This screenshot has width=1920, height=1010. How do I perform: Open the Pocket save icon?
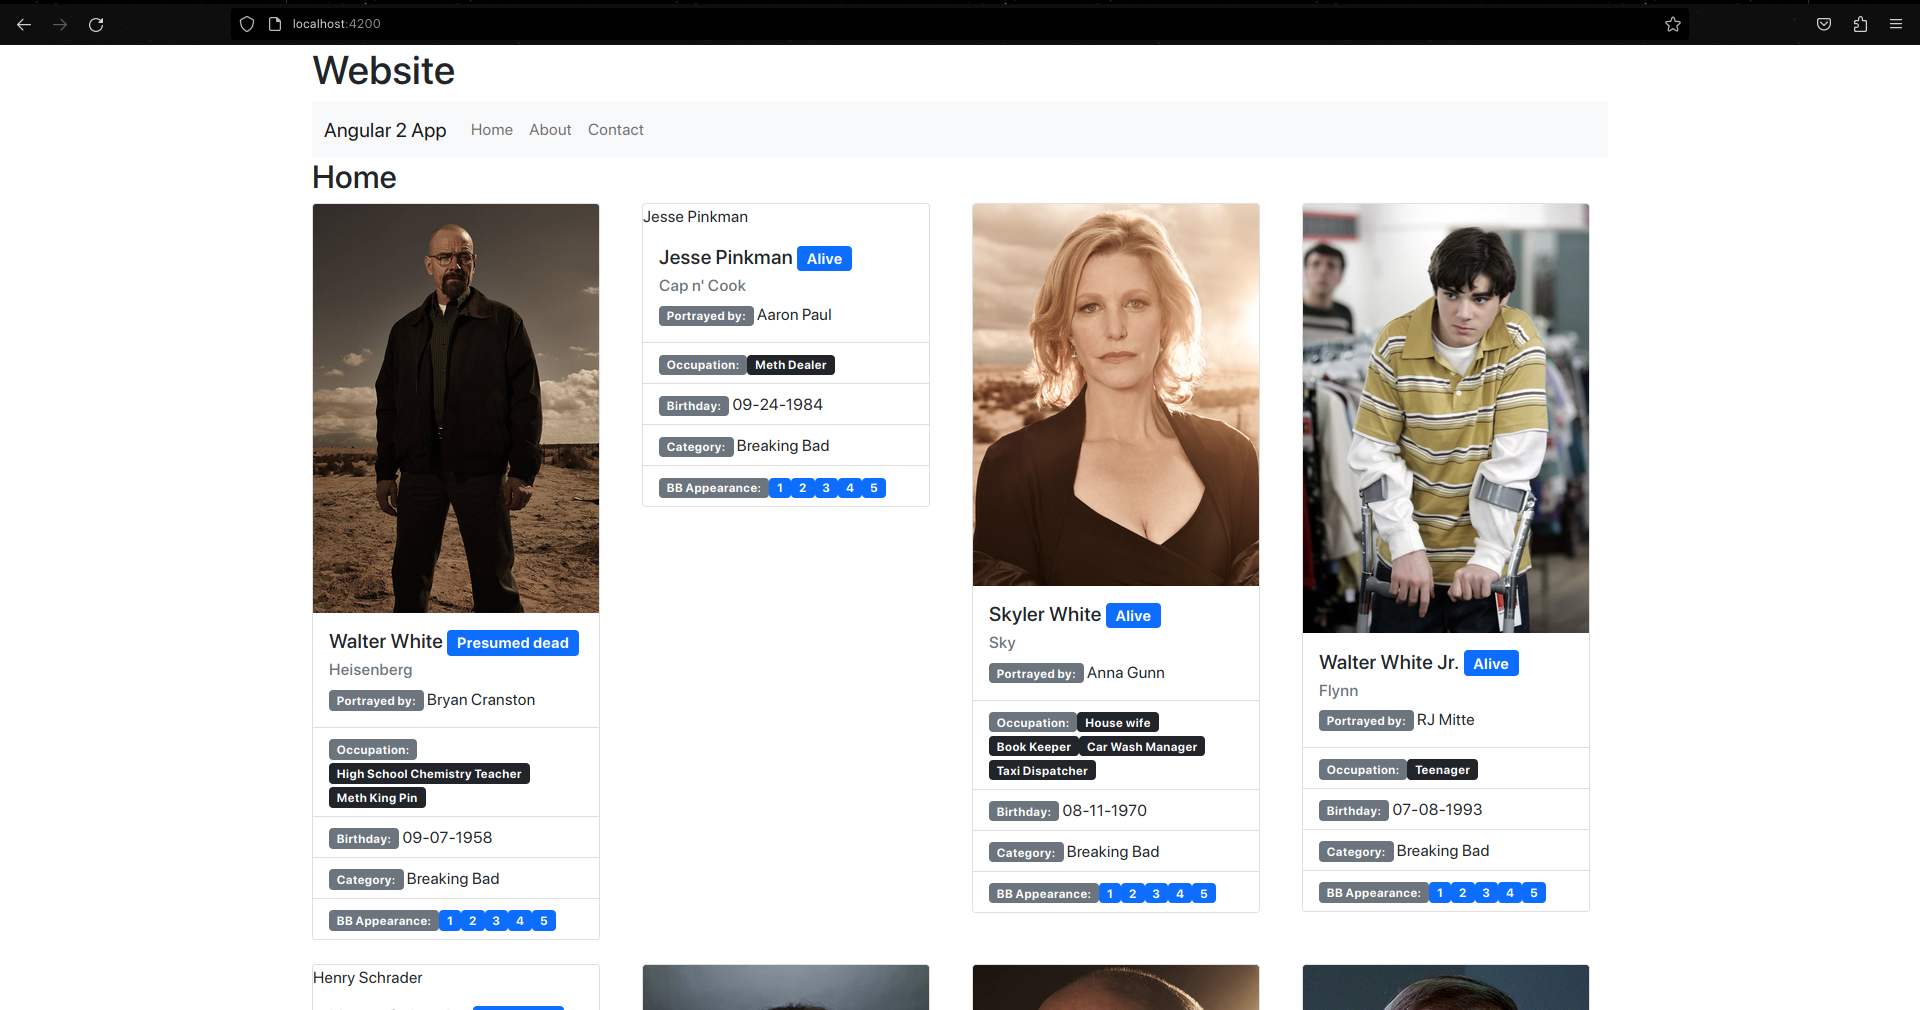[x=1824, y=24]
